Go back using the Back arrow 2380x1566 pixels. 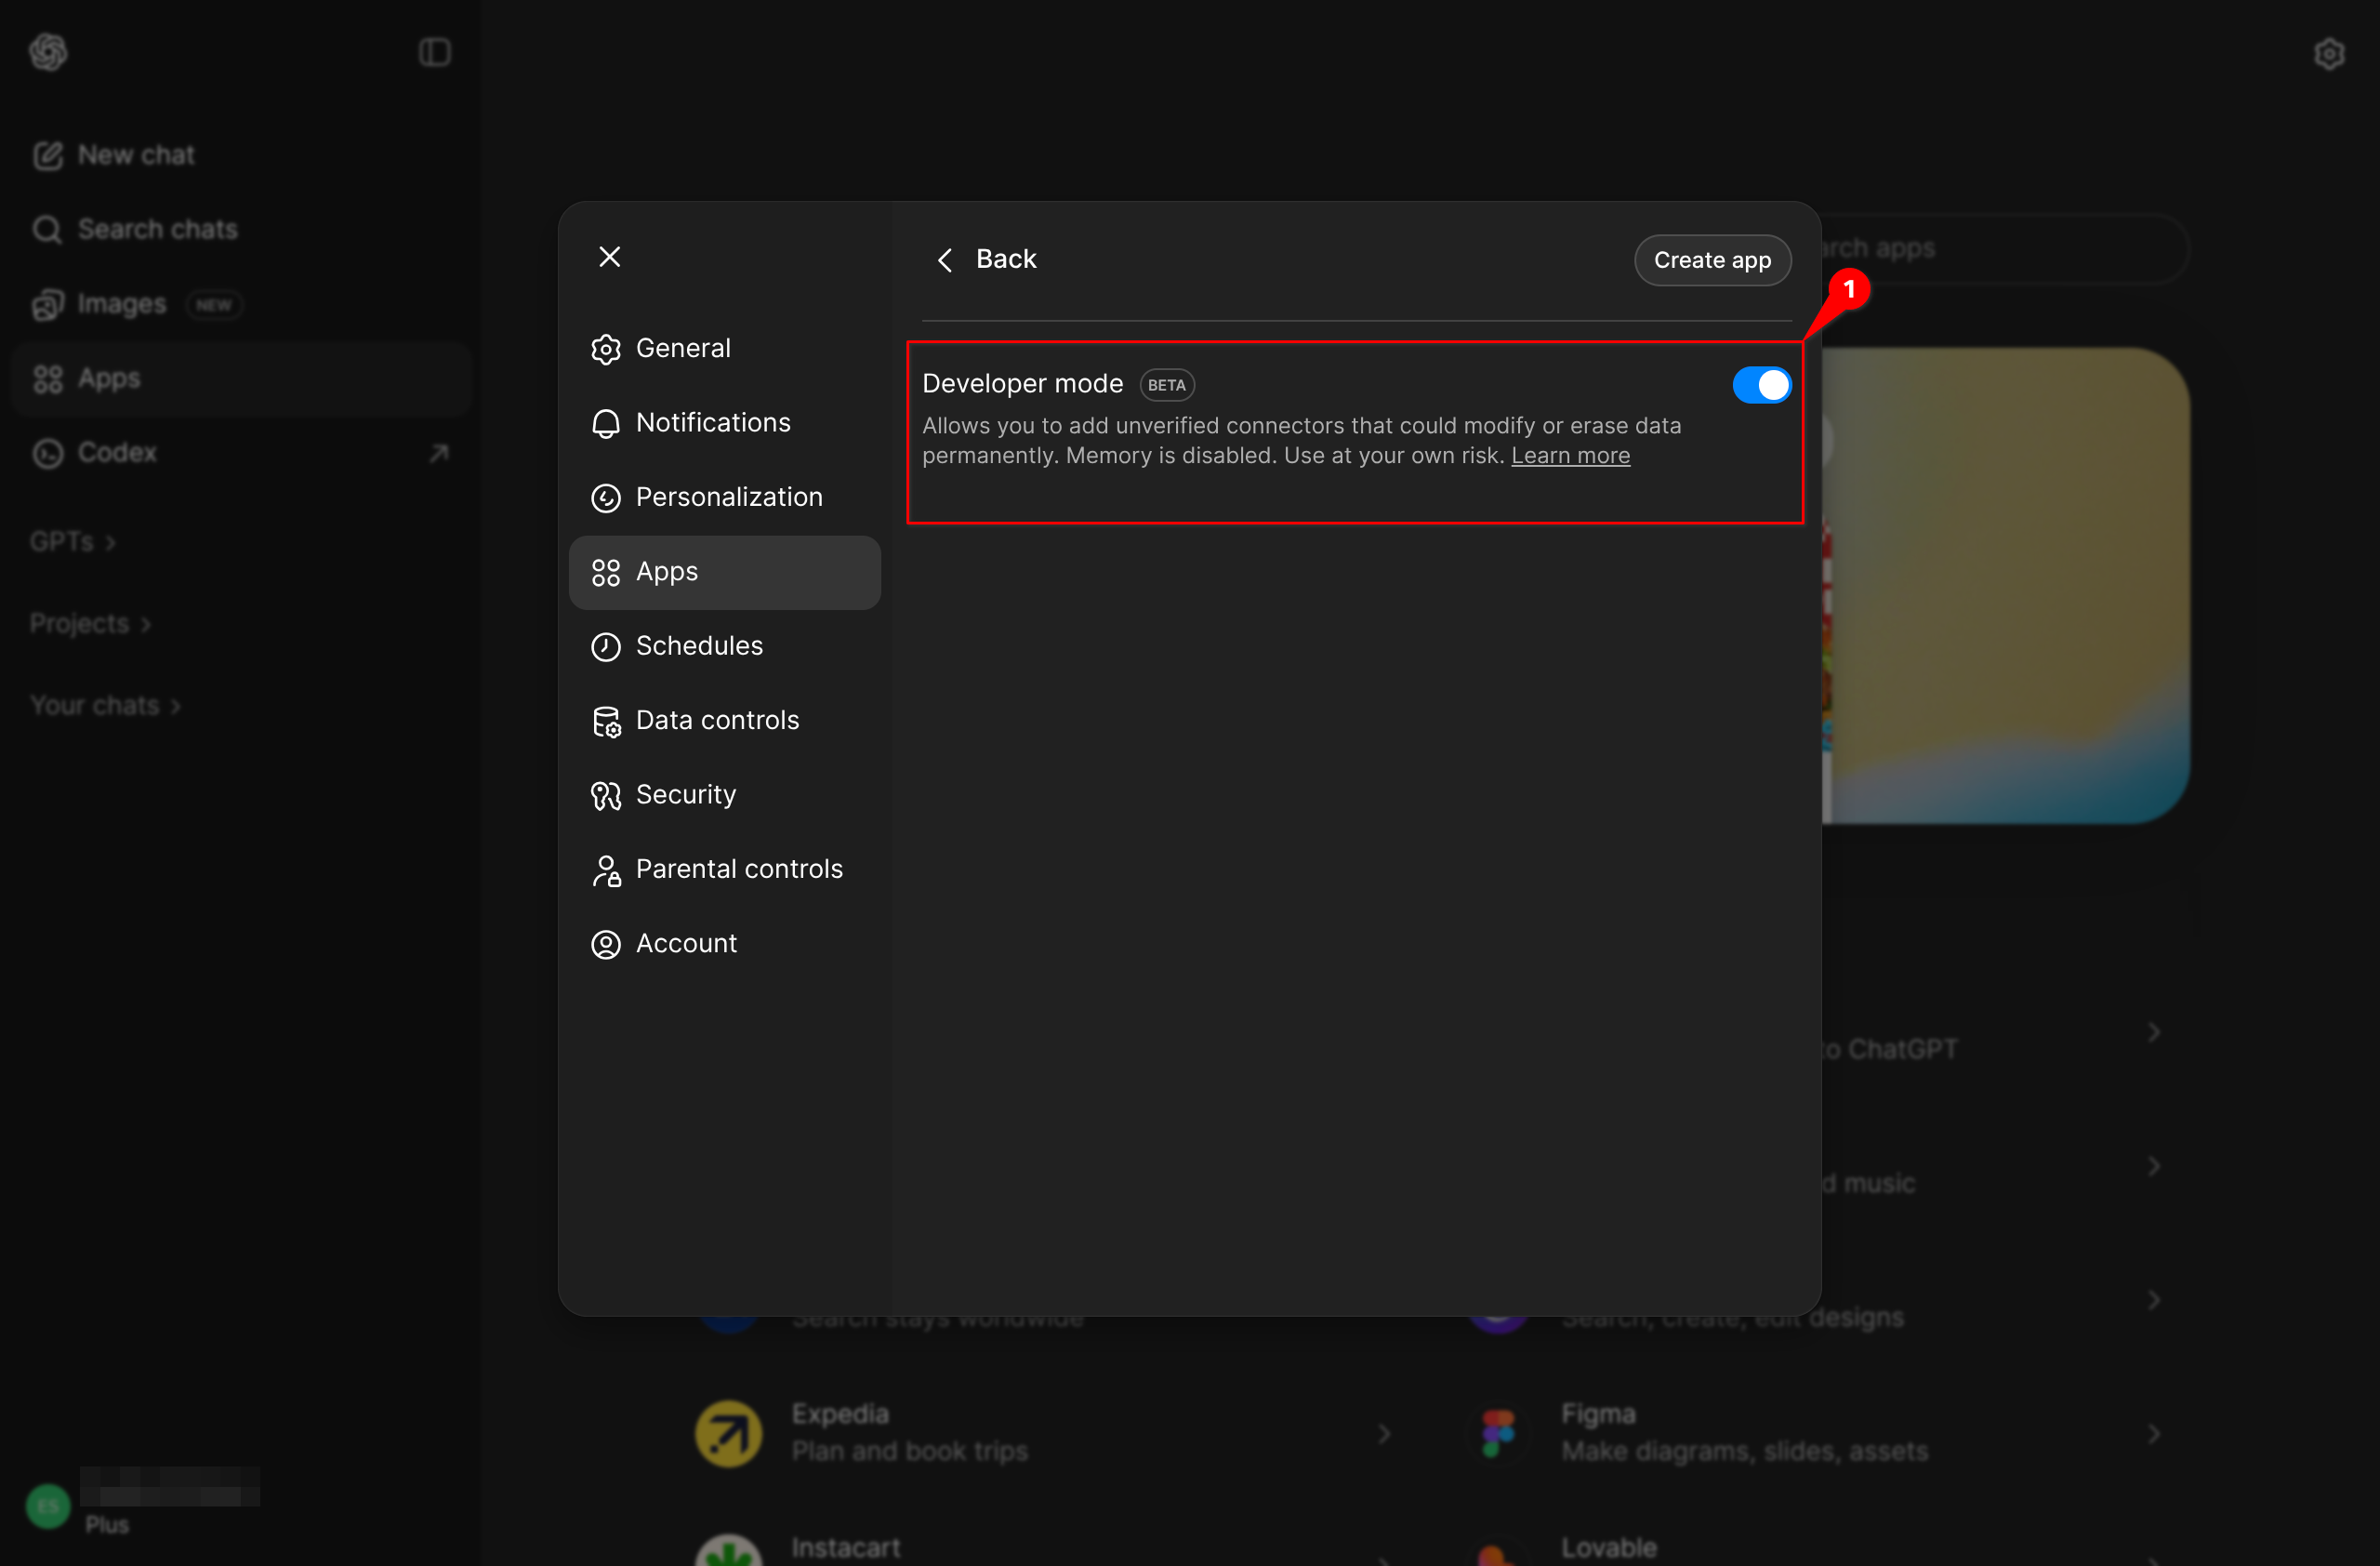coord(945,260)
